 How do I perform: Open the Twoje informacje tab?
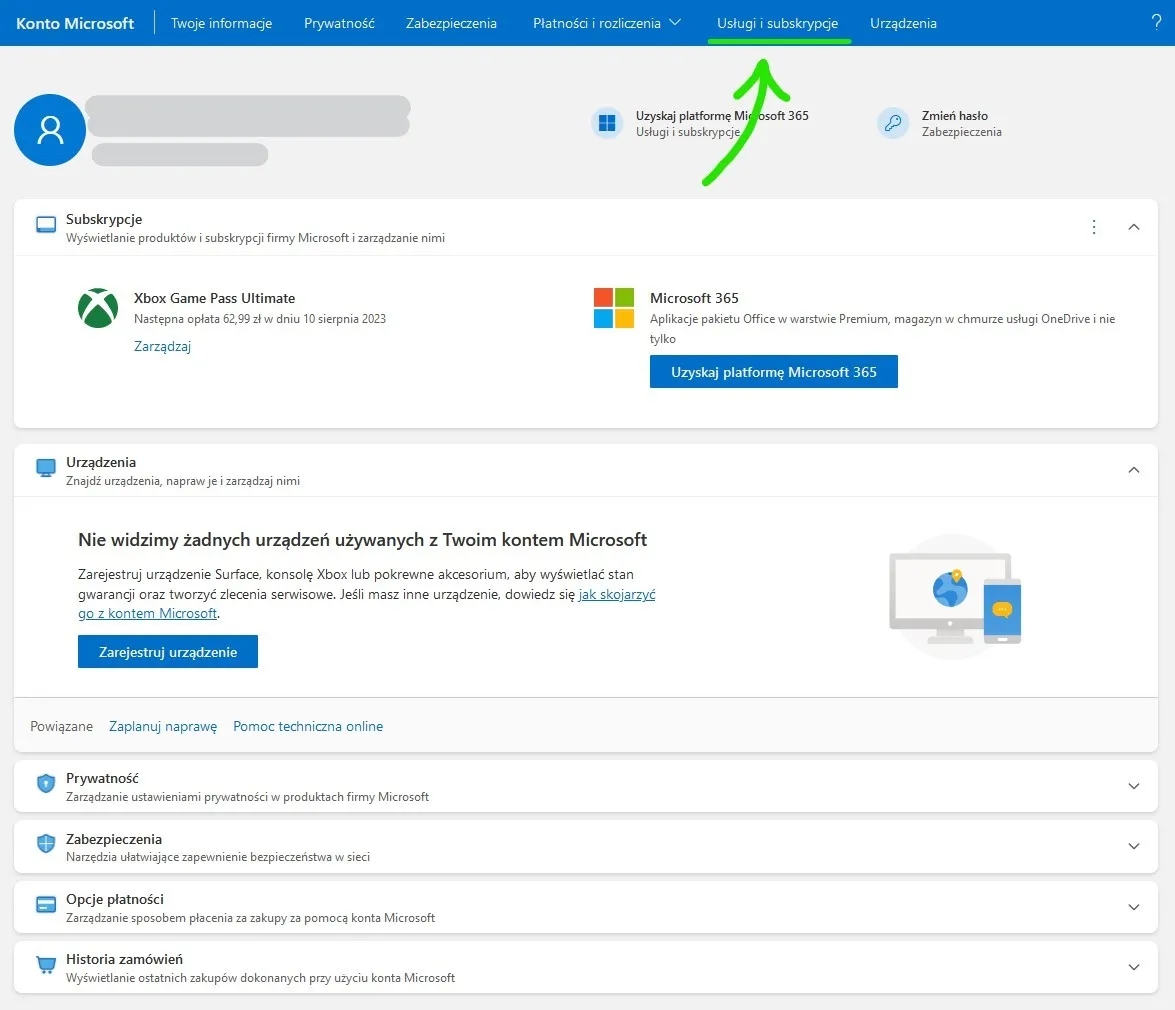pos(221,23)
